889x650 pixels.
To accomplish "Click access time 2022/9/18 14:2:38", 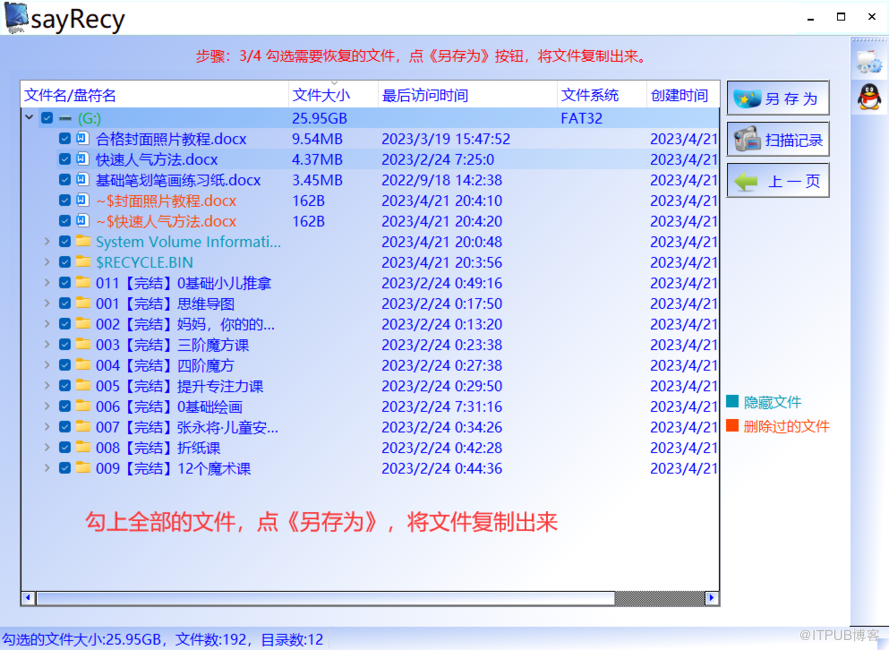I will point(442,180).
